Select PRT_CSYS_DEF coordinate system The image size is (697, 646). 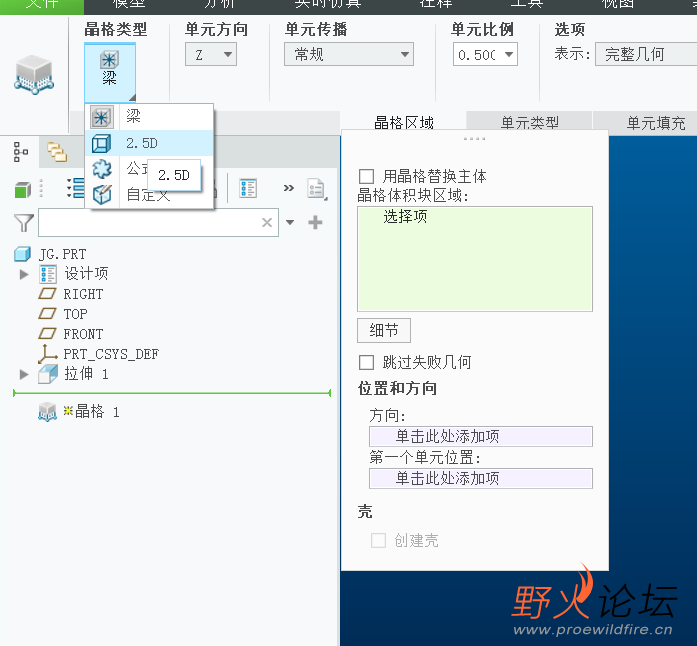click(x=111, y=354)
